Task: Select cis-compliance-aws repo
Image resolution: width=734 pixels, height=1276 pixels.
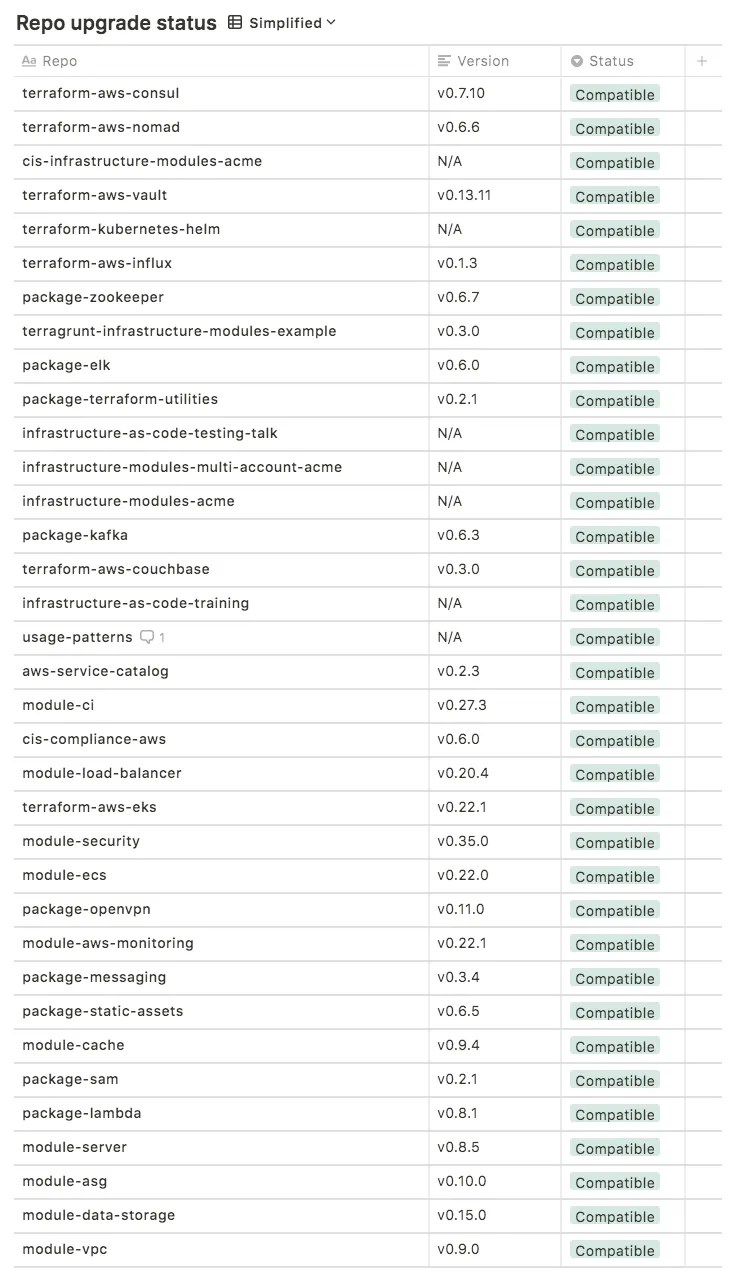Action: click(94, 739)
